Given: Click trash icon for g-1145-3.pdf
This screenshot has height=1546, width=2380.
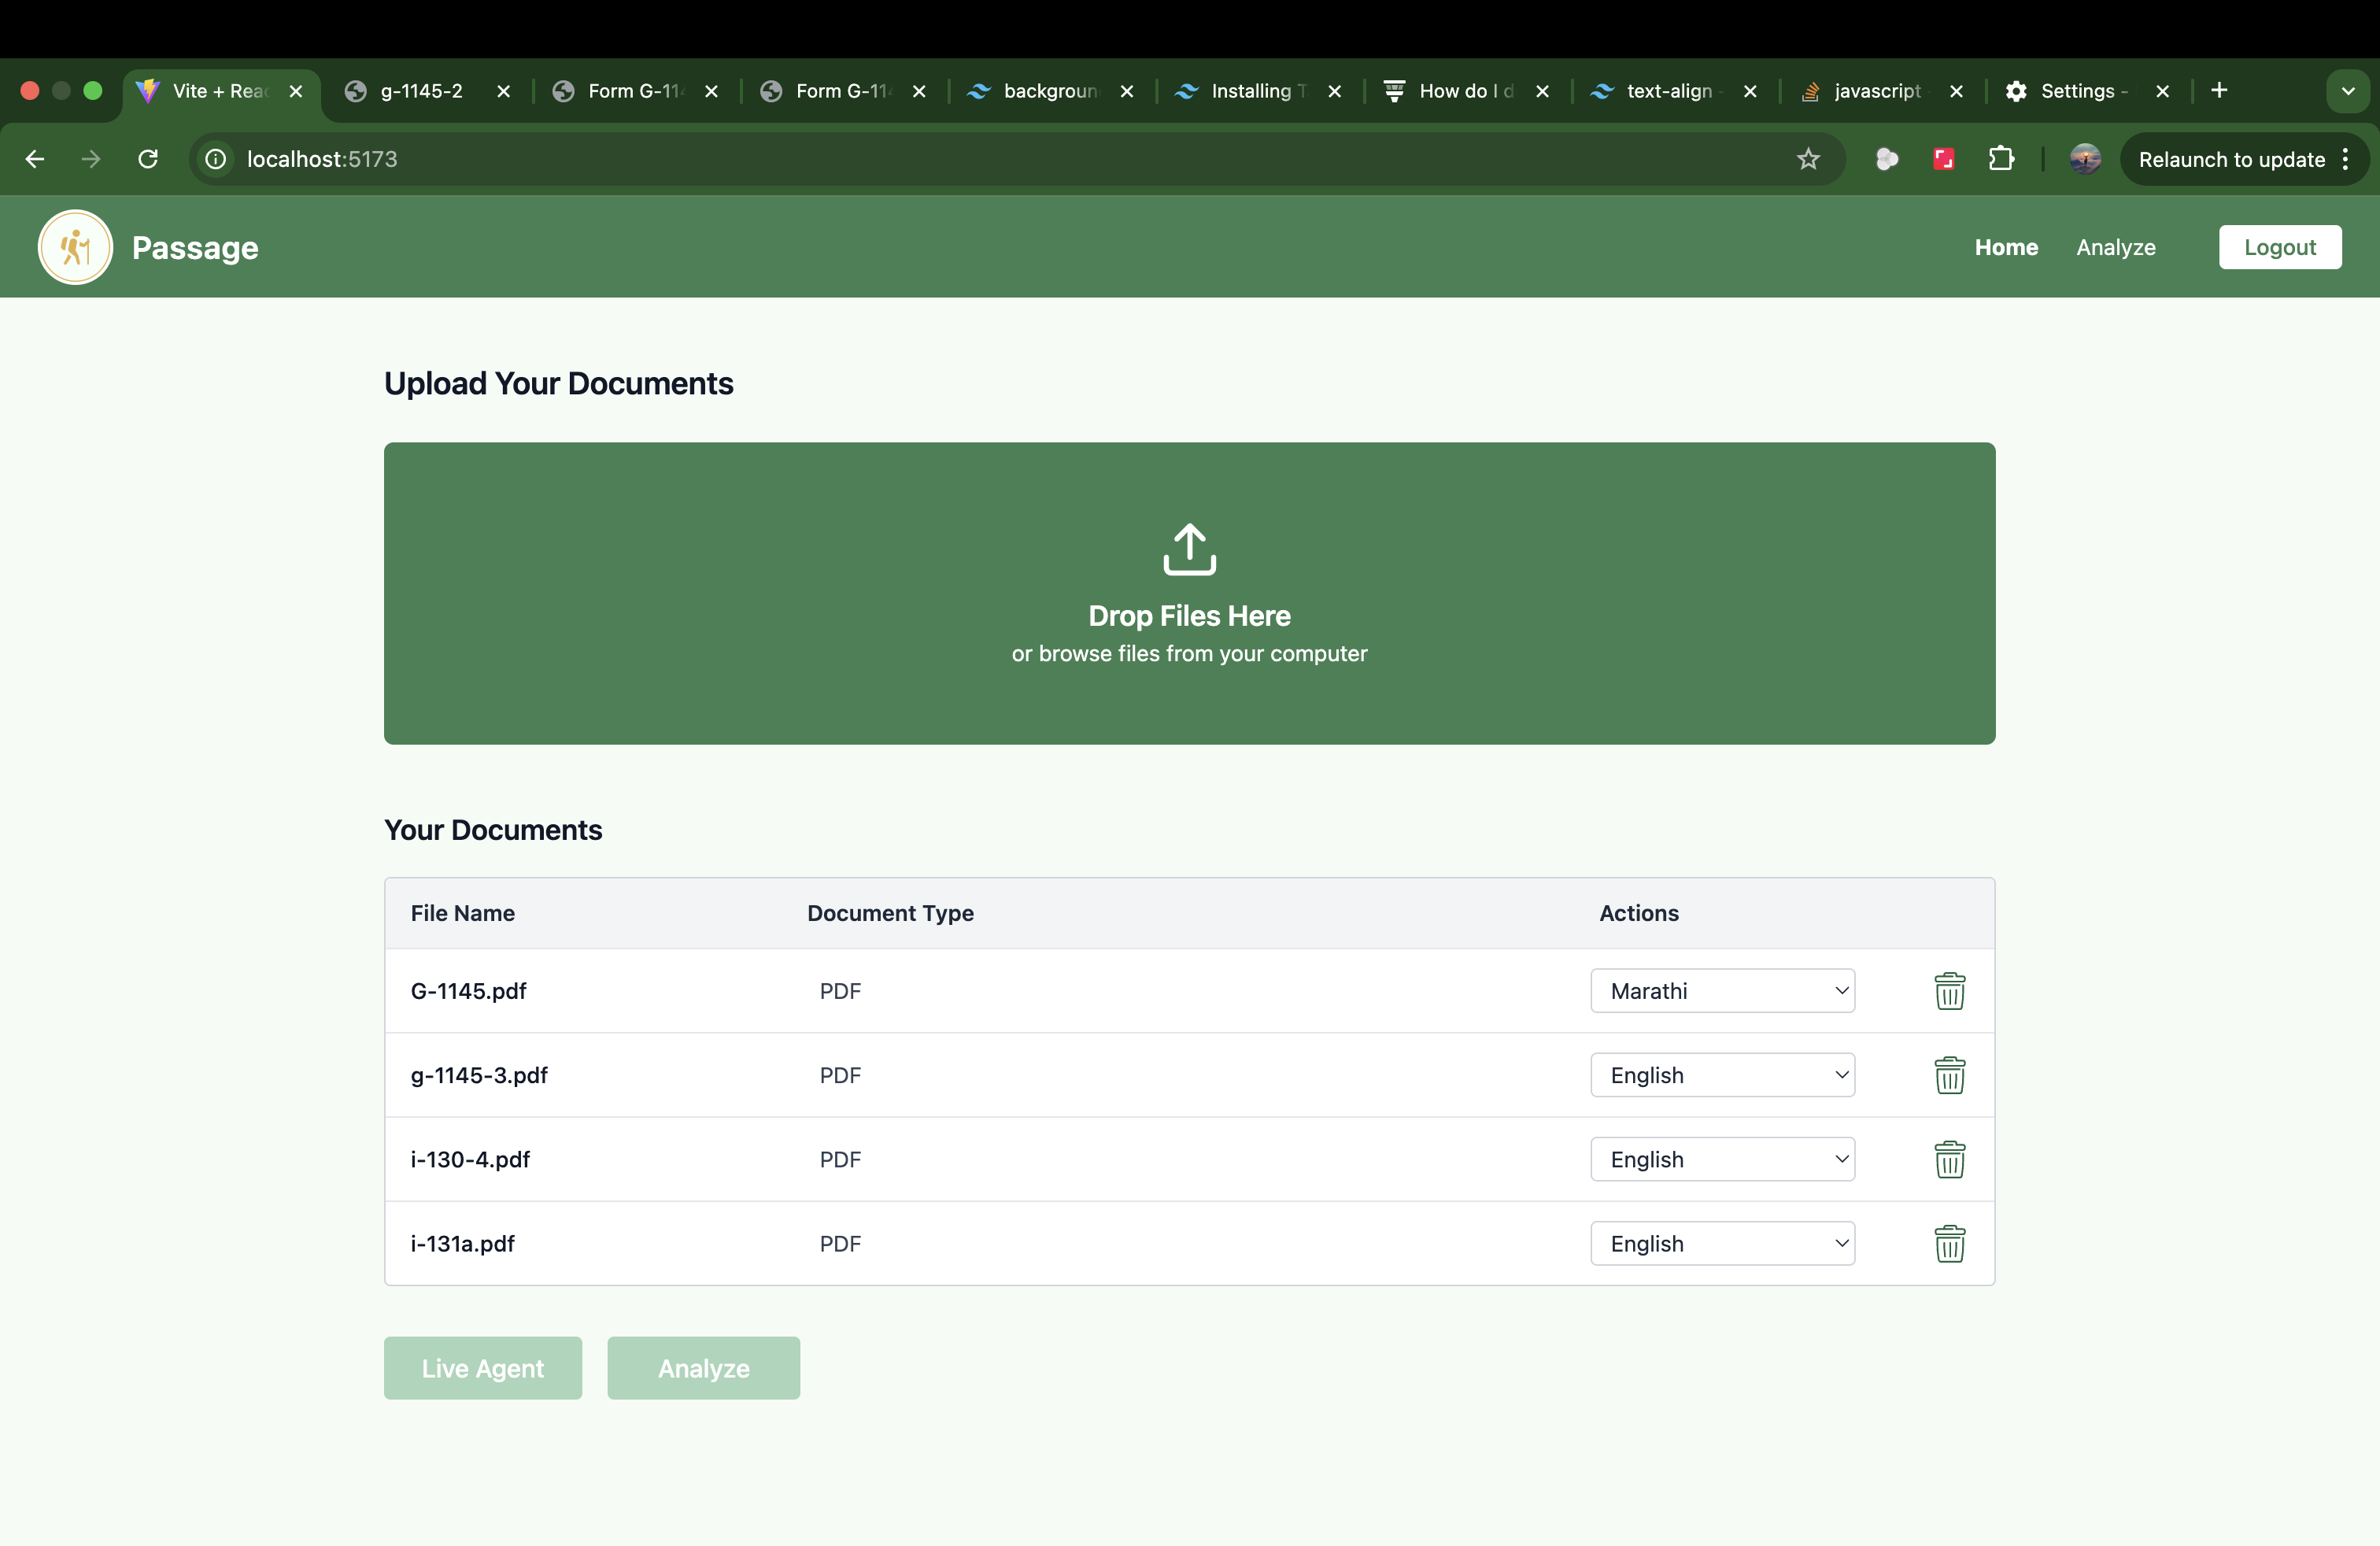Looking at the screenshot, I should click(x=1949, y=1075).
